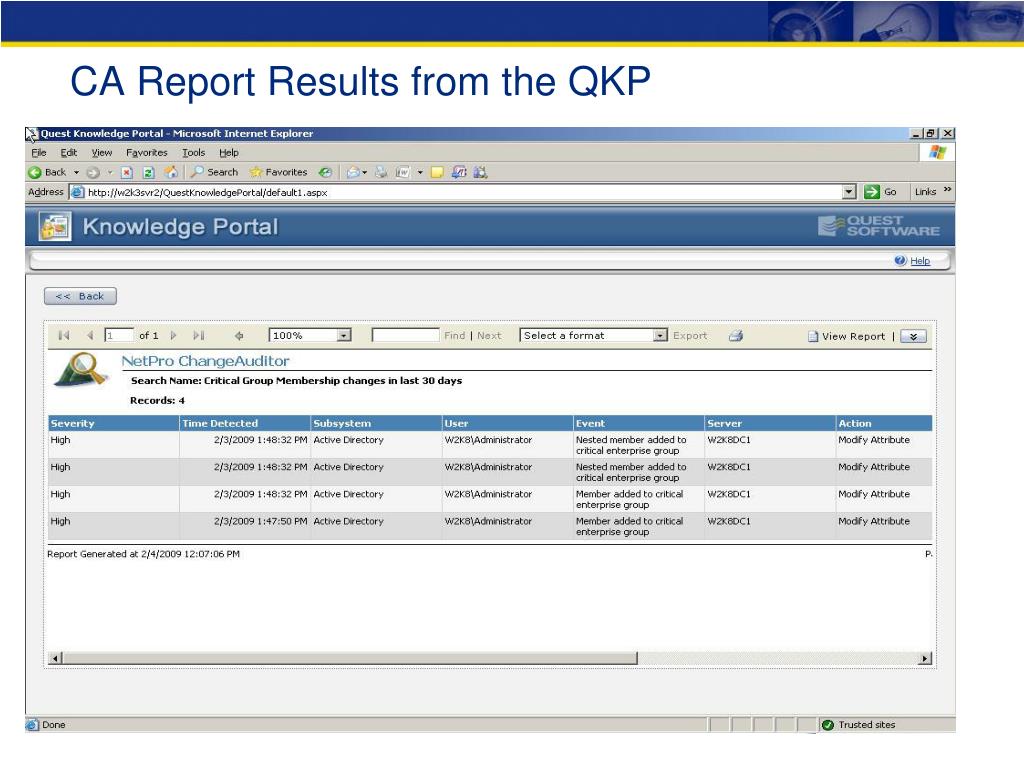Click the Subsystem column header
Viewport: 1024px width, 768px height.
(376, 423)
